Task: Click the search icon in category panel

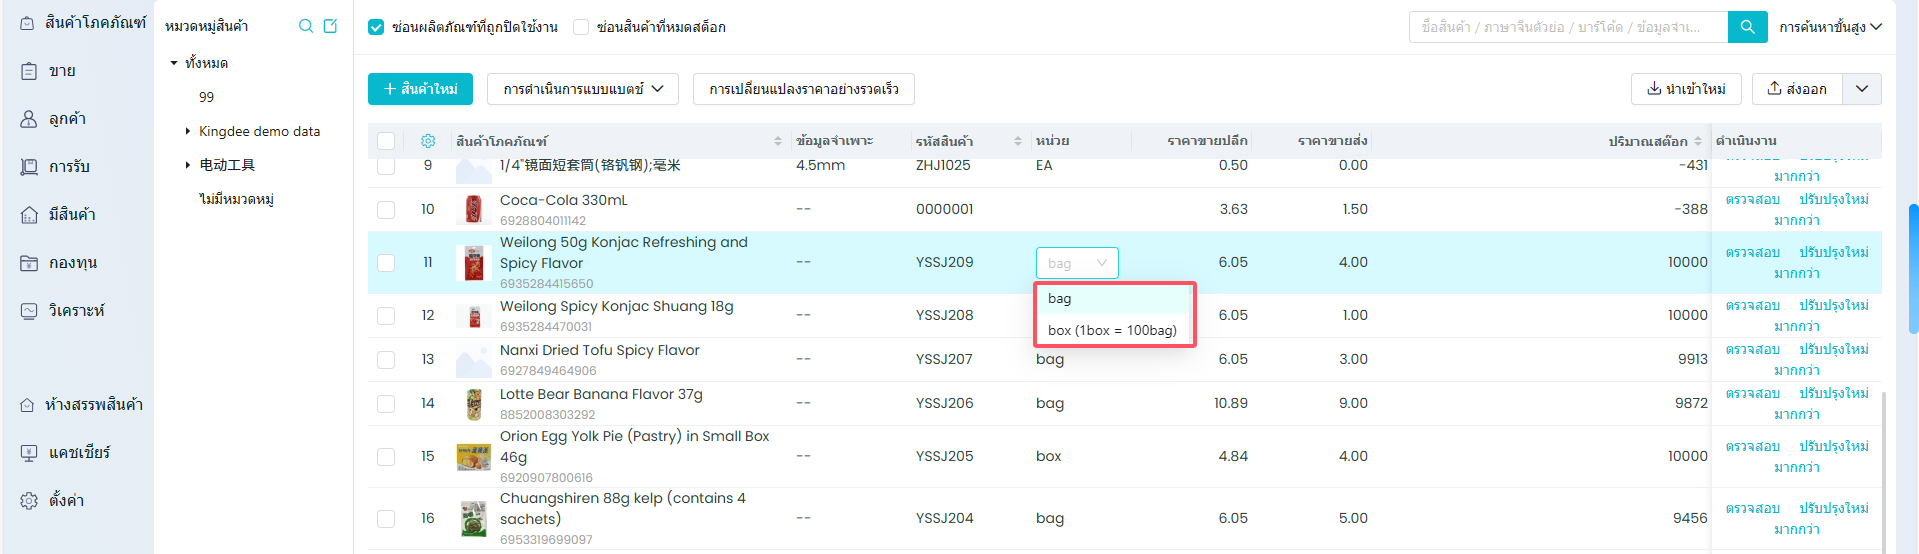Action: (306, 26)
